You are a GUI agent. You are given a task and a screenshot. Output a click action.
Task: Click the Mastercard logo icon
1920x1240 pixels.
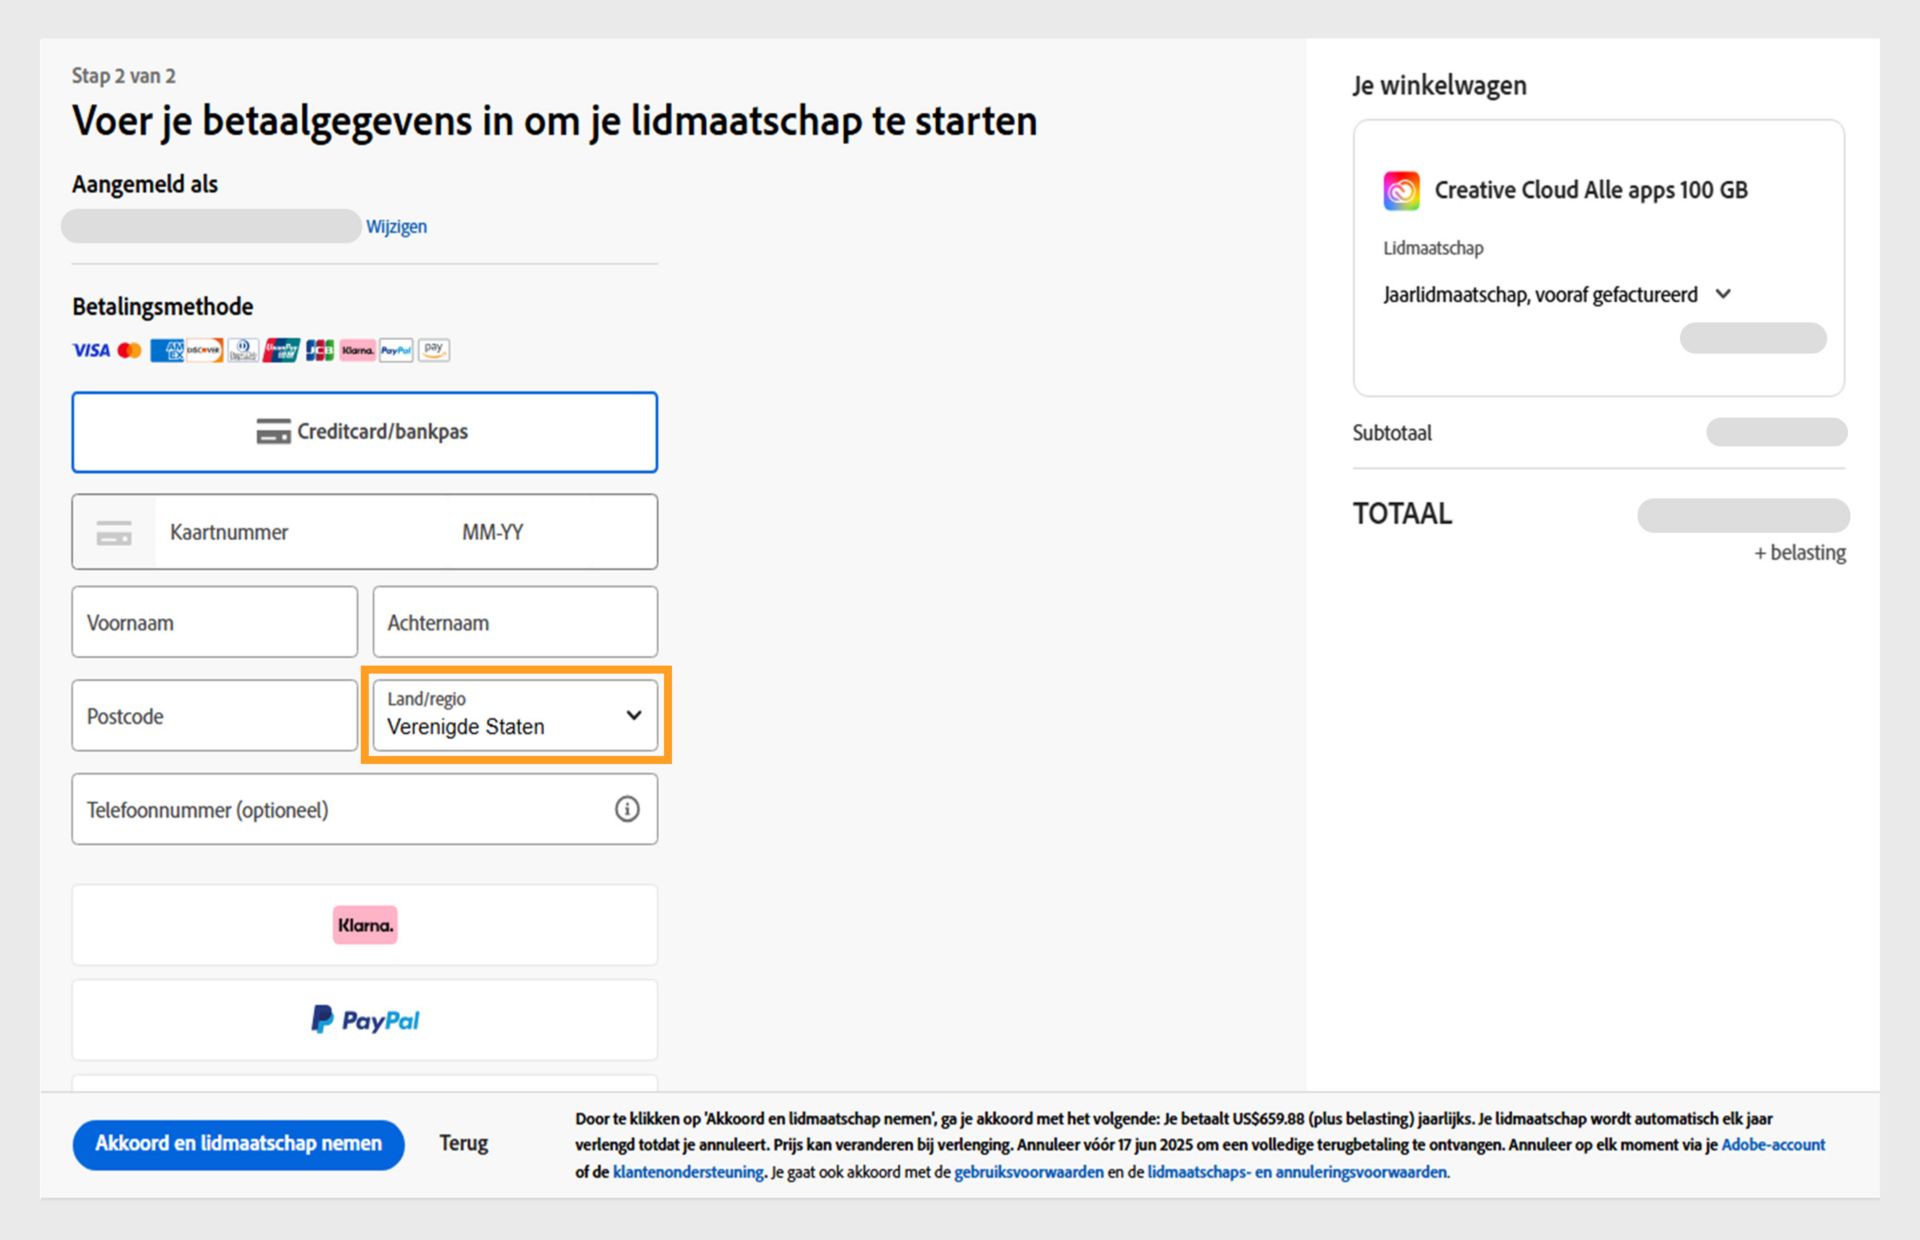[129, 350]
